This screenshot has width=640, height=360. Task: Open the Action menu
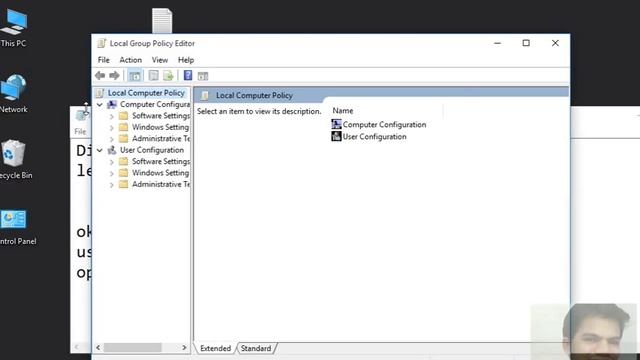[x=131, y=60]
